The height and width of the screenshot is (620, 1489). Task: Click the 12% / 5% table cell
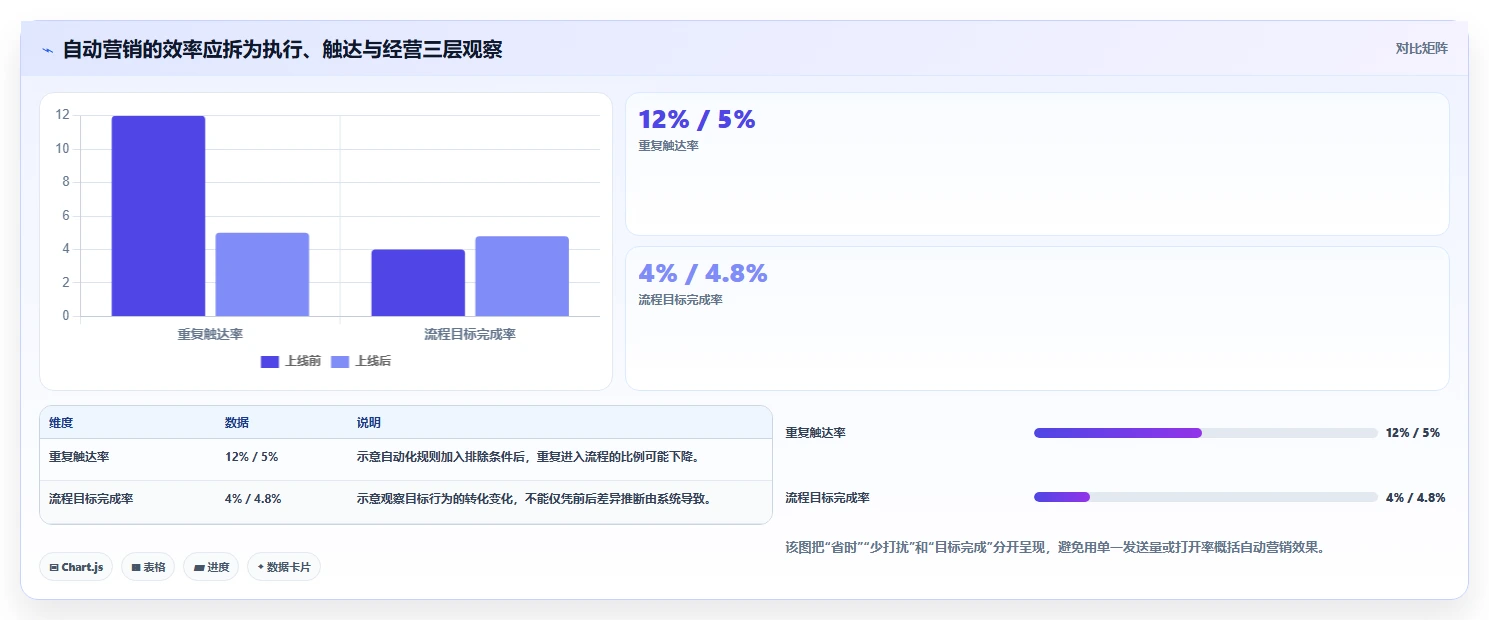[252, 457]
